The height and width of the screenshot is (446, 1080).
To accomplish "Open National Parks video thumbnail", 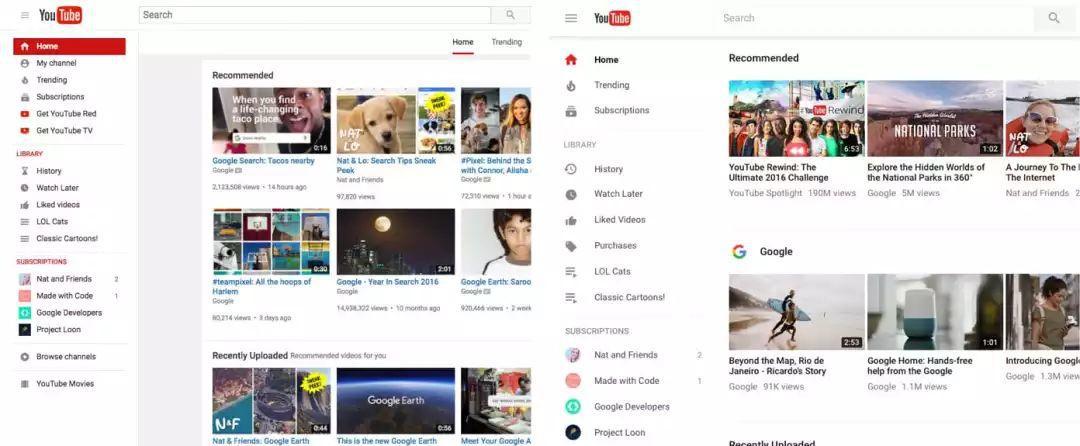I will [935, 118].
